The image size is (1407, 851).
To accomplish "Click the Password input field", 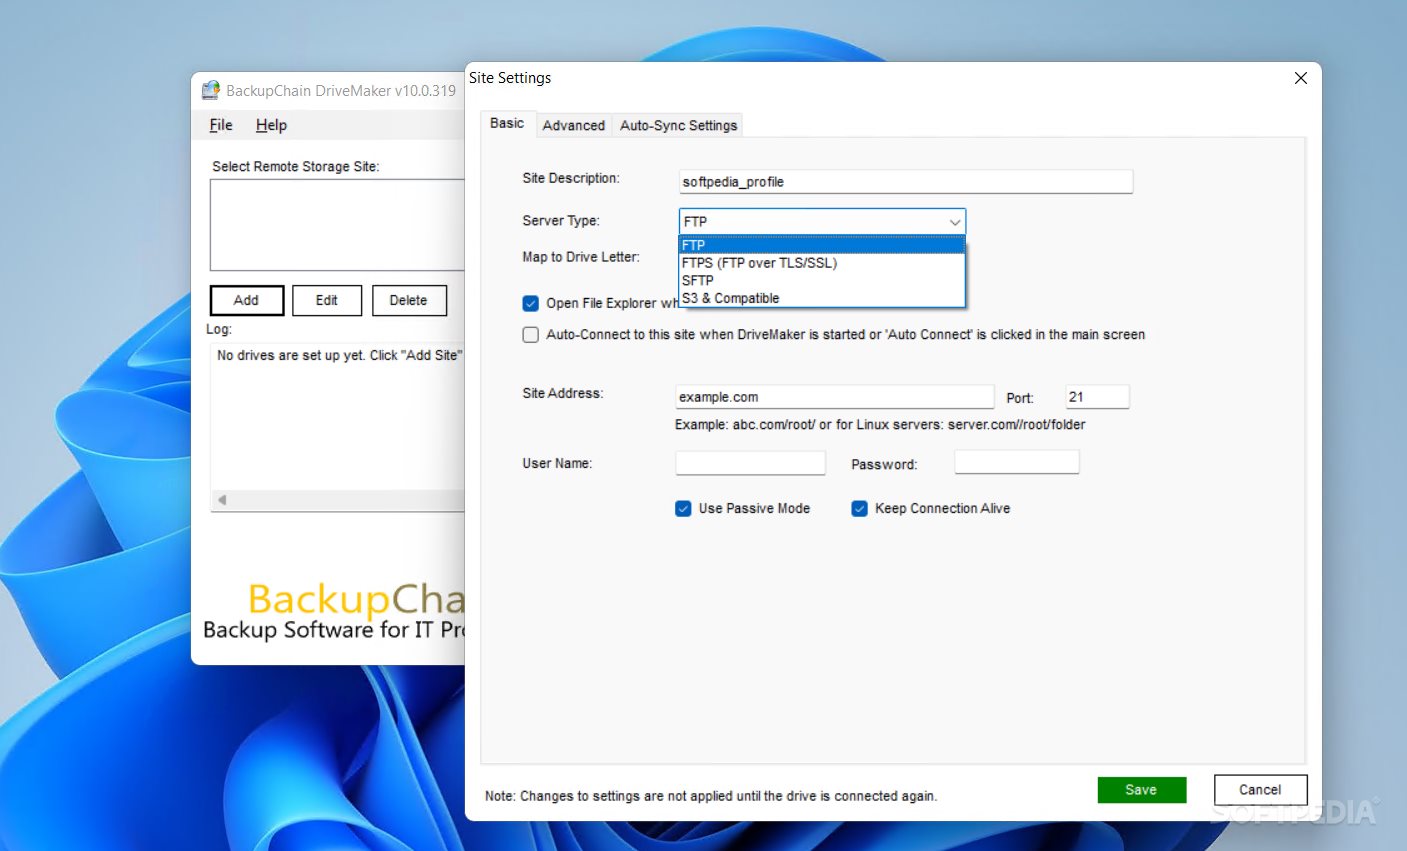I will click(x=1017, y=462).
